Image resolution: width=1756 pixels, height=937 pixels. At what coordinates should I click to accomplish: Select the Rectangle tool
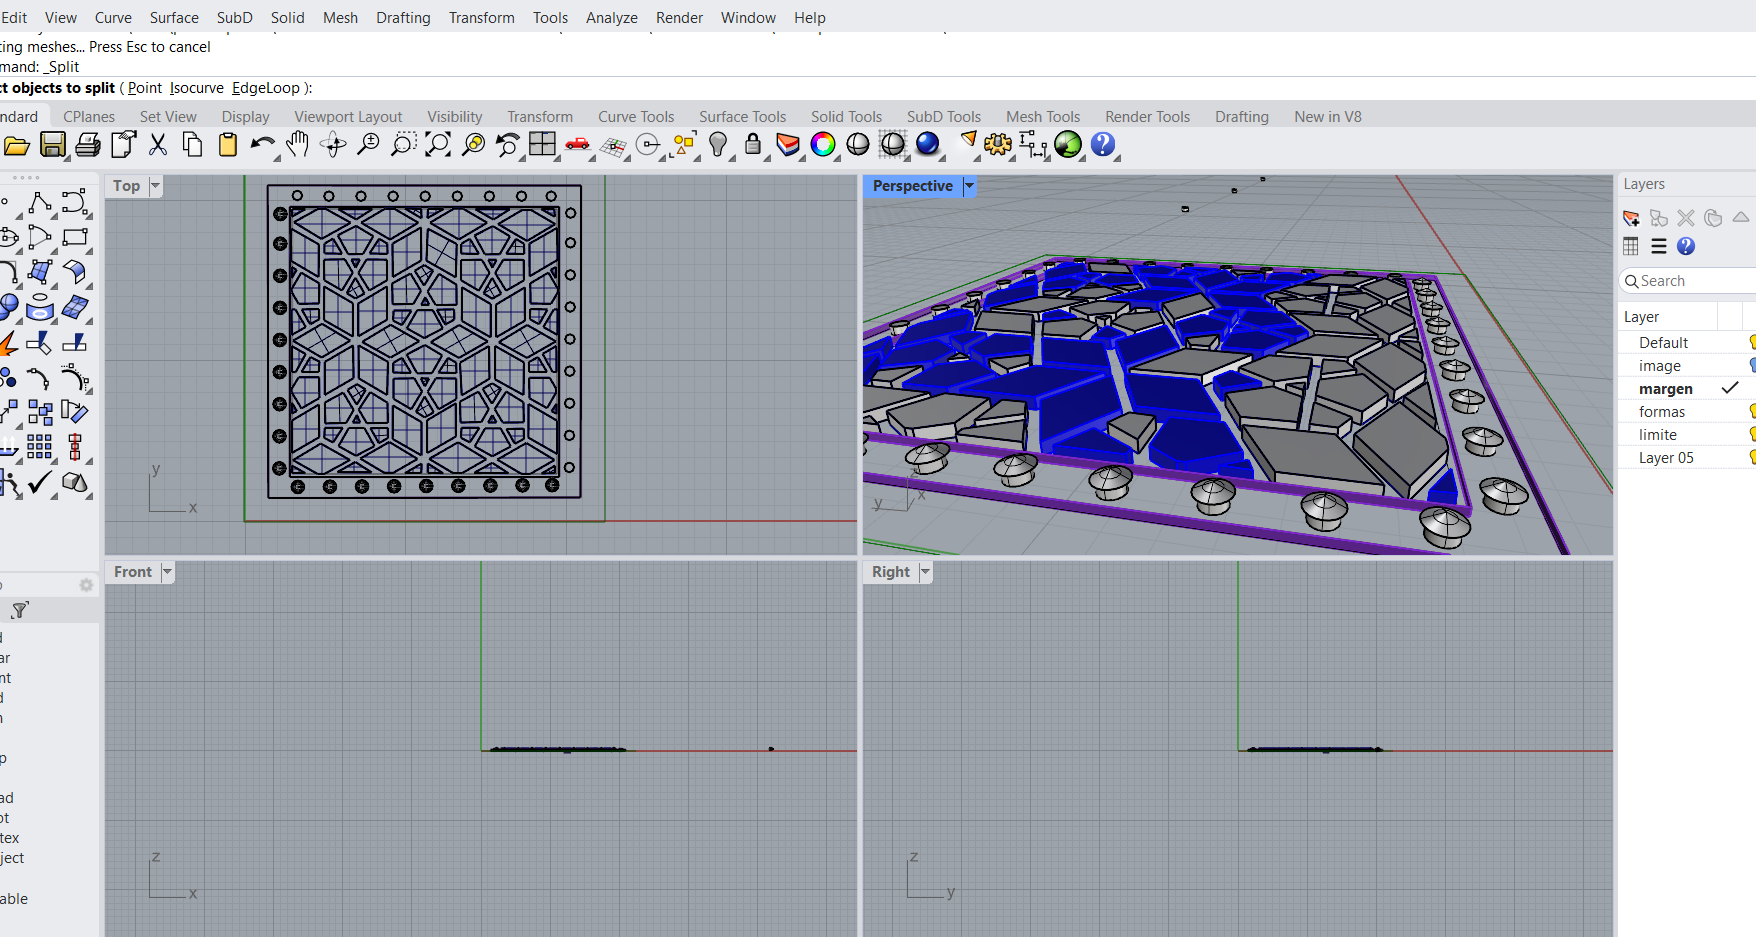tap(75, 238)
